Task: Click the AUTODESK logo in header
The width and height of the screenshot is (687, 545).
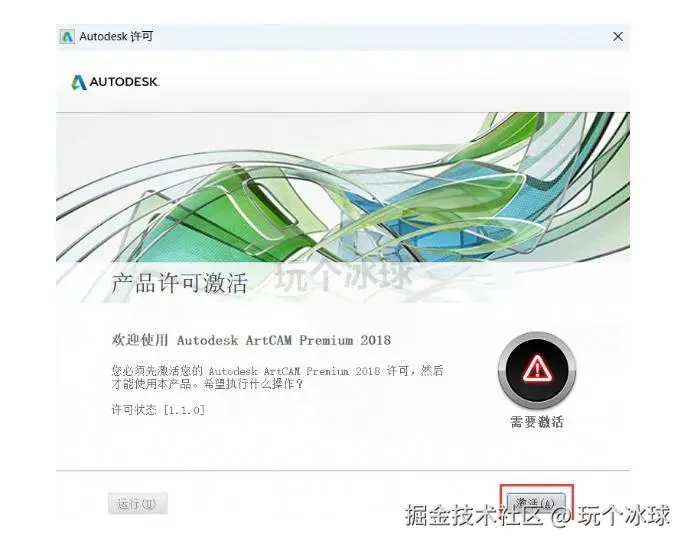Action: [115, 82]
